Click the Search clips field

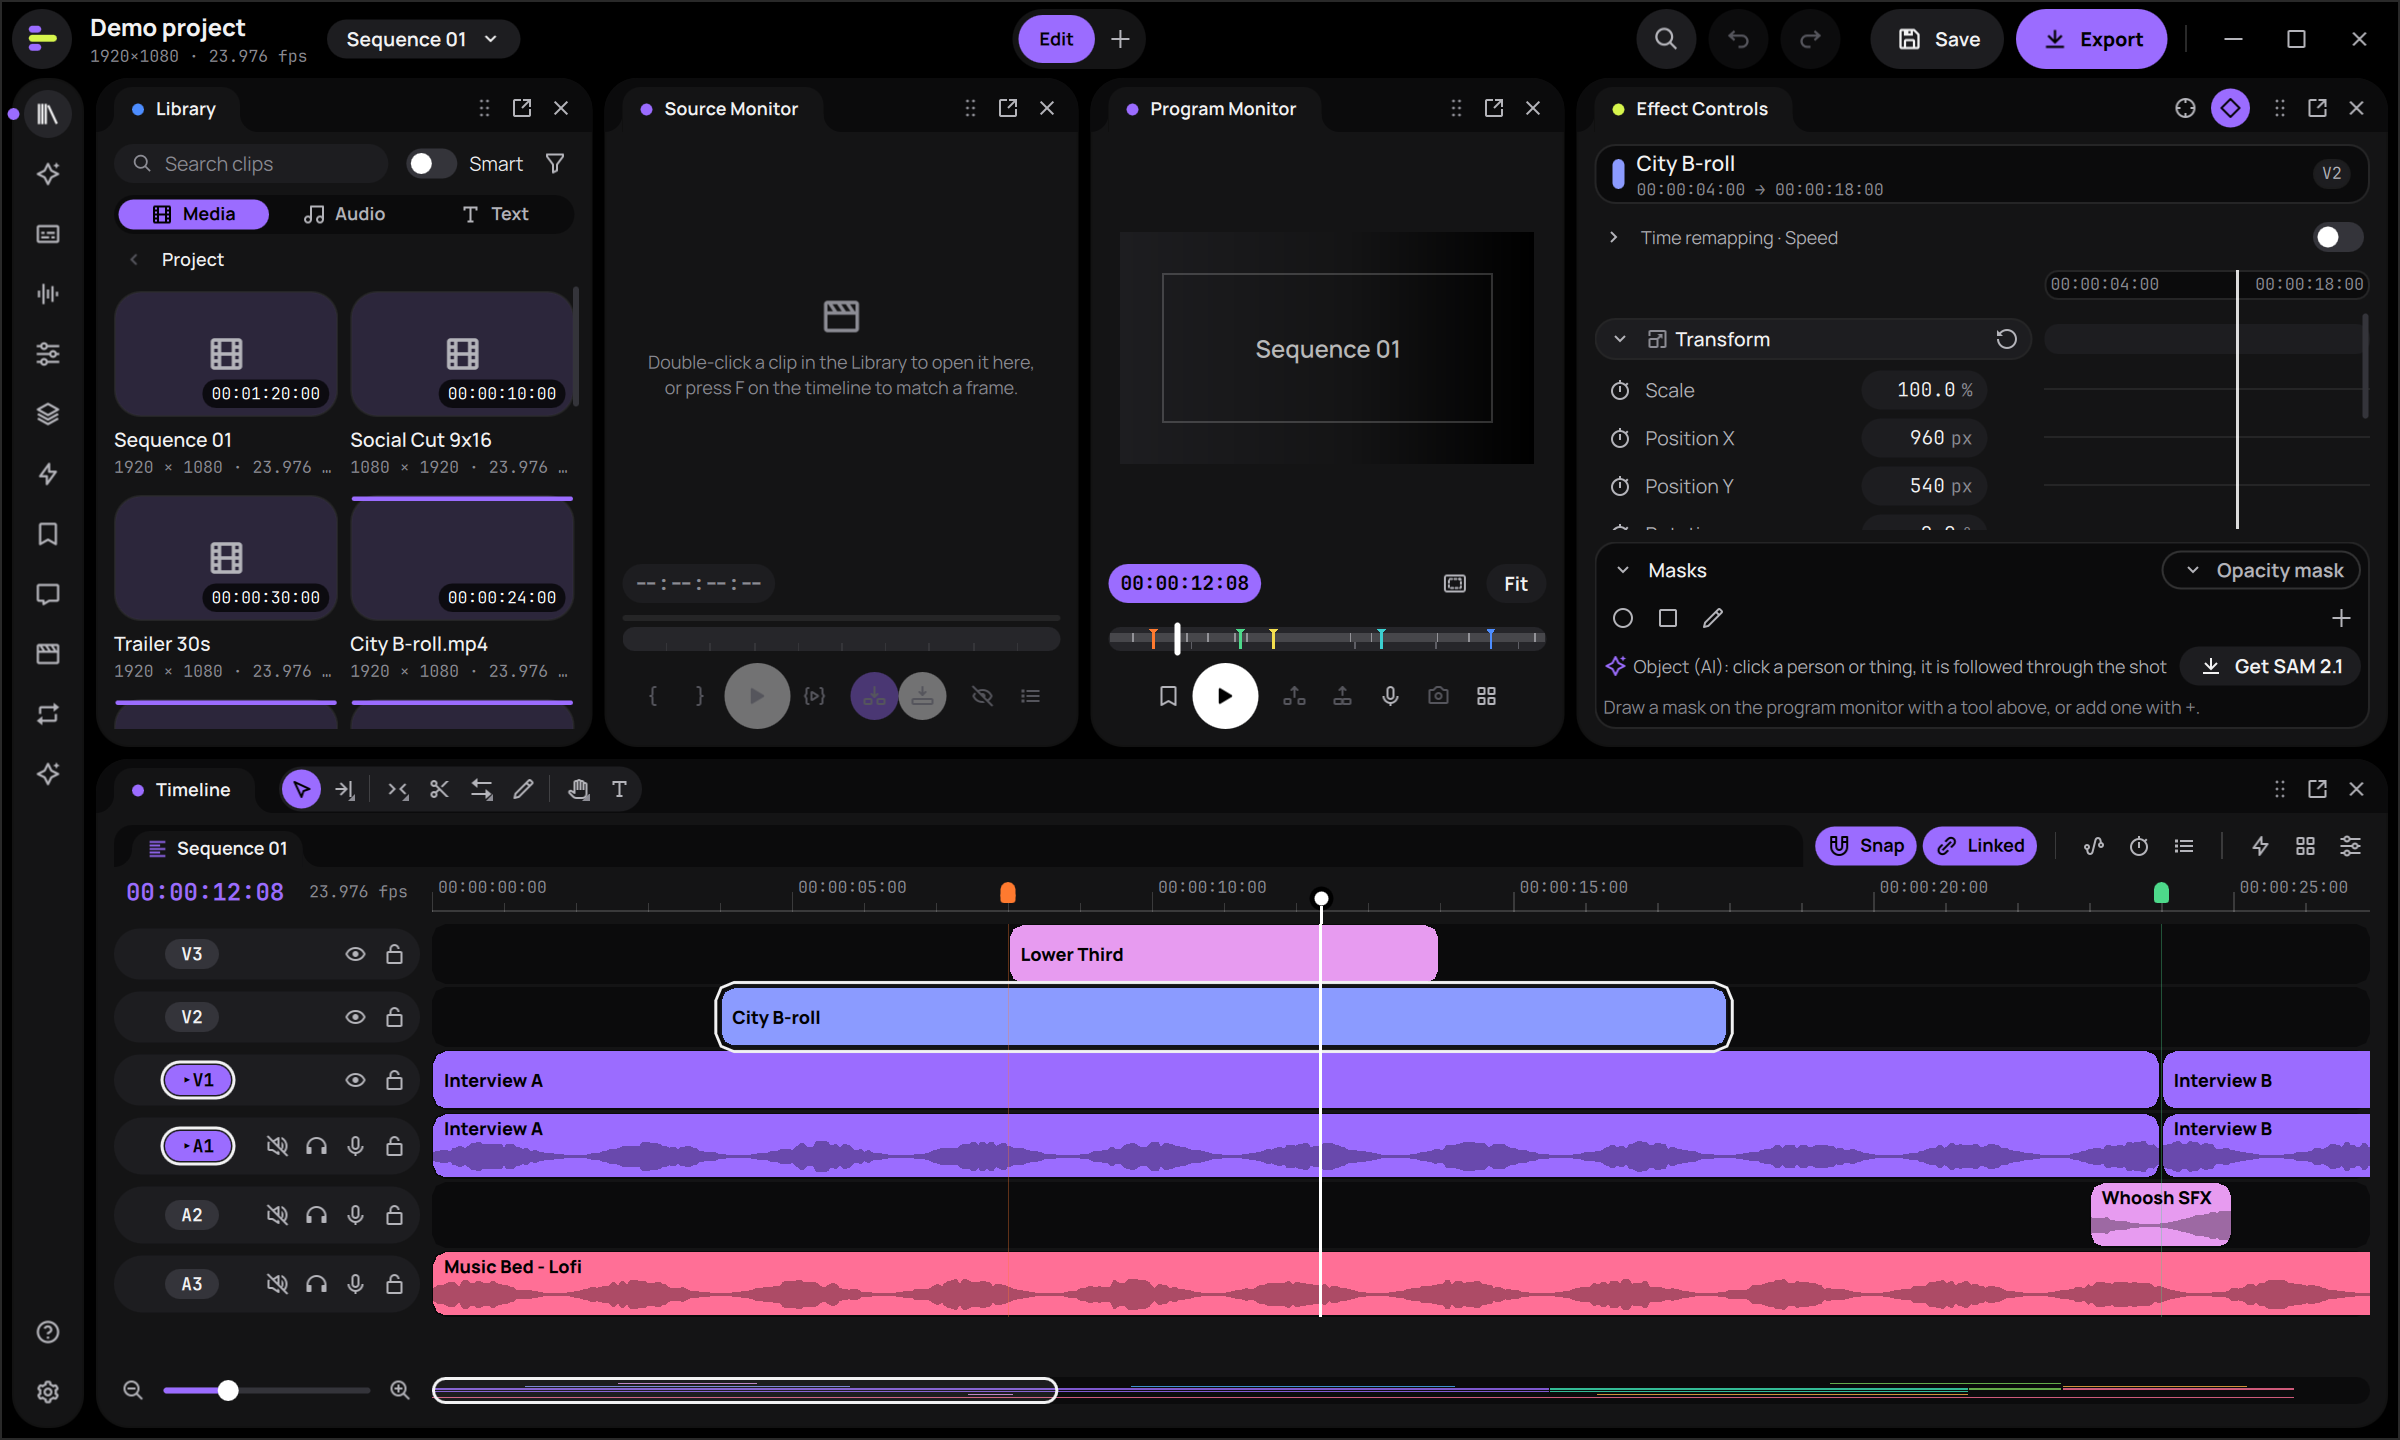click(x=251, y=163)
